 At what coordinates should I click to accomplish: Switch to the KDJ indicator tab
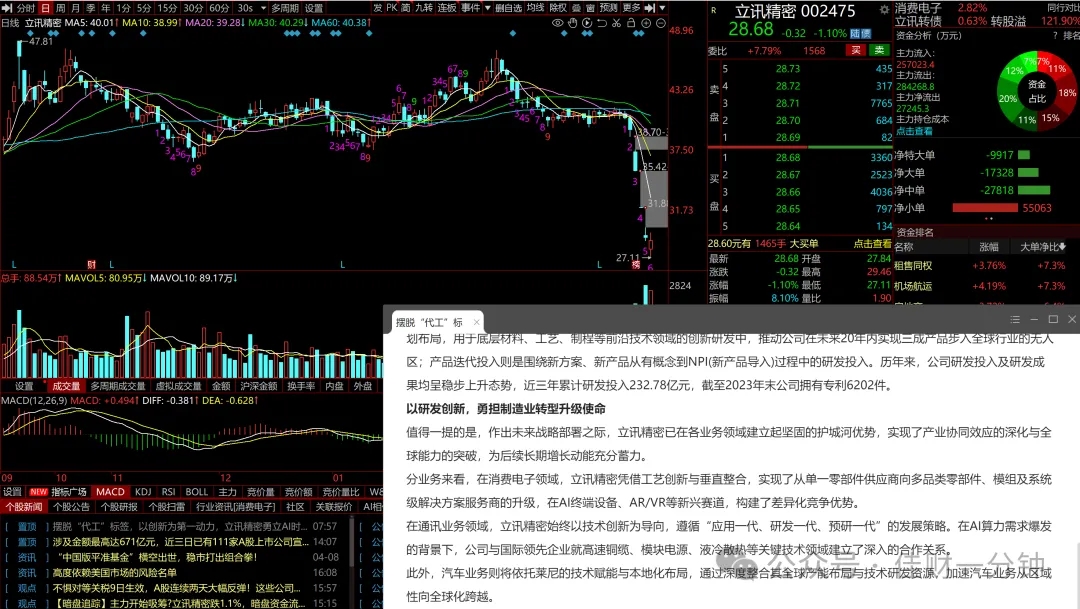[143, 492]
